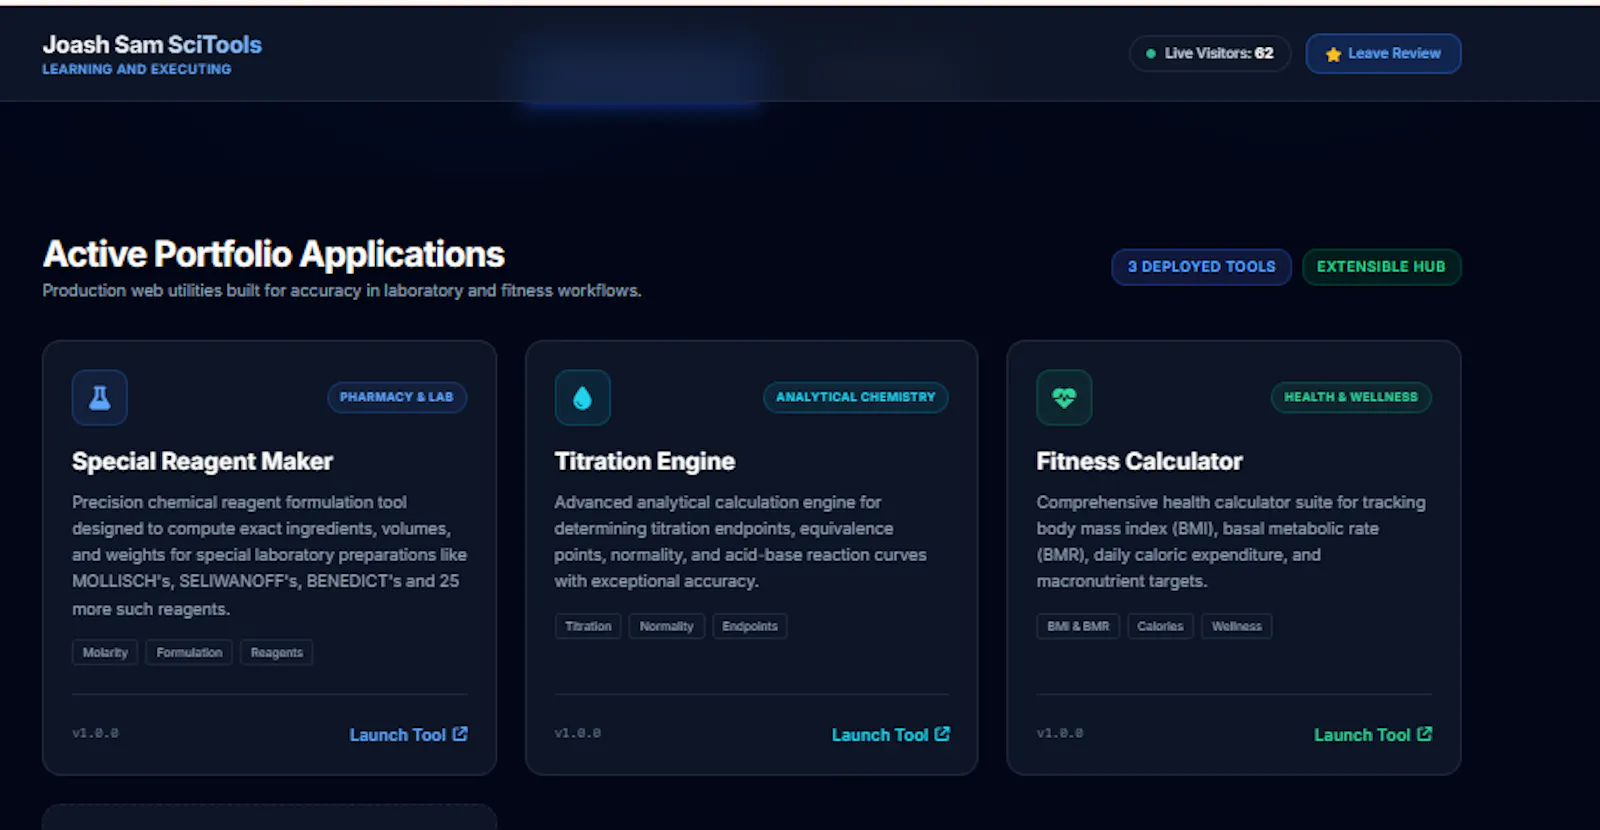Click the Pharmacy & Lab category badge

pyautogui.click(x=397, y=397)
